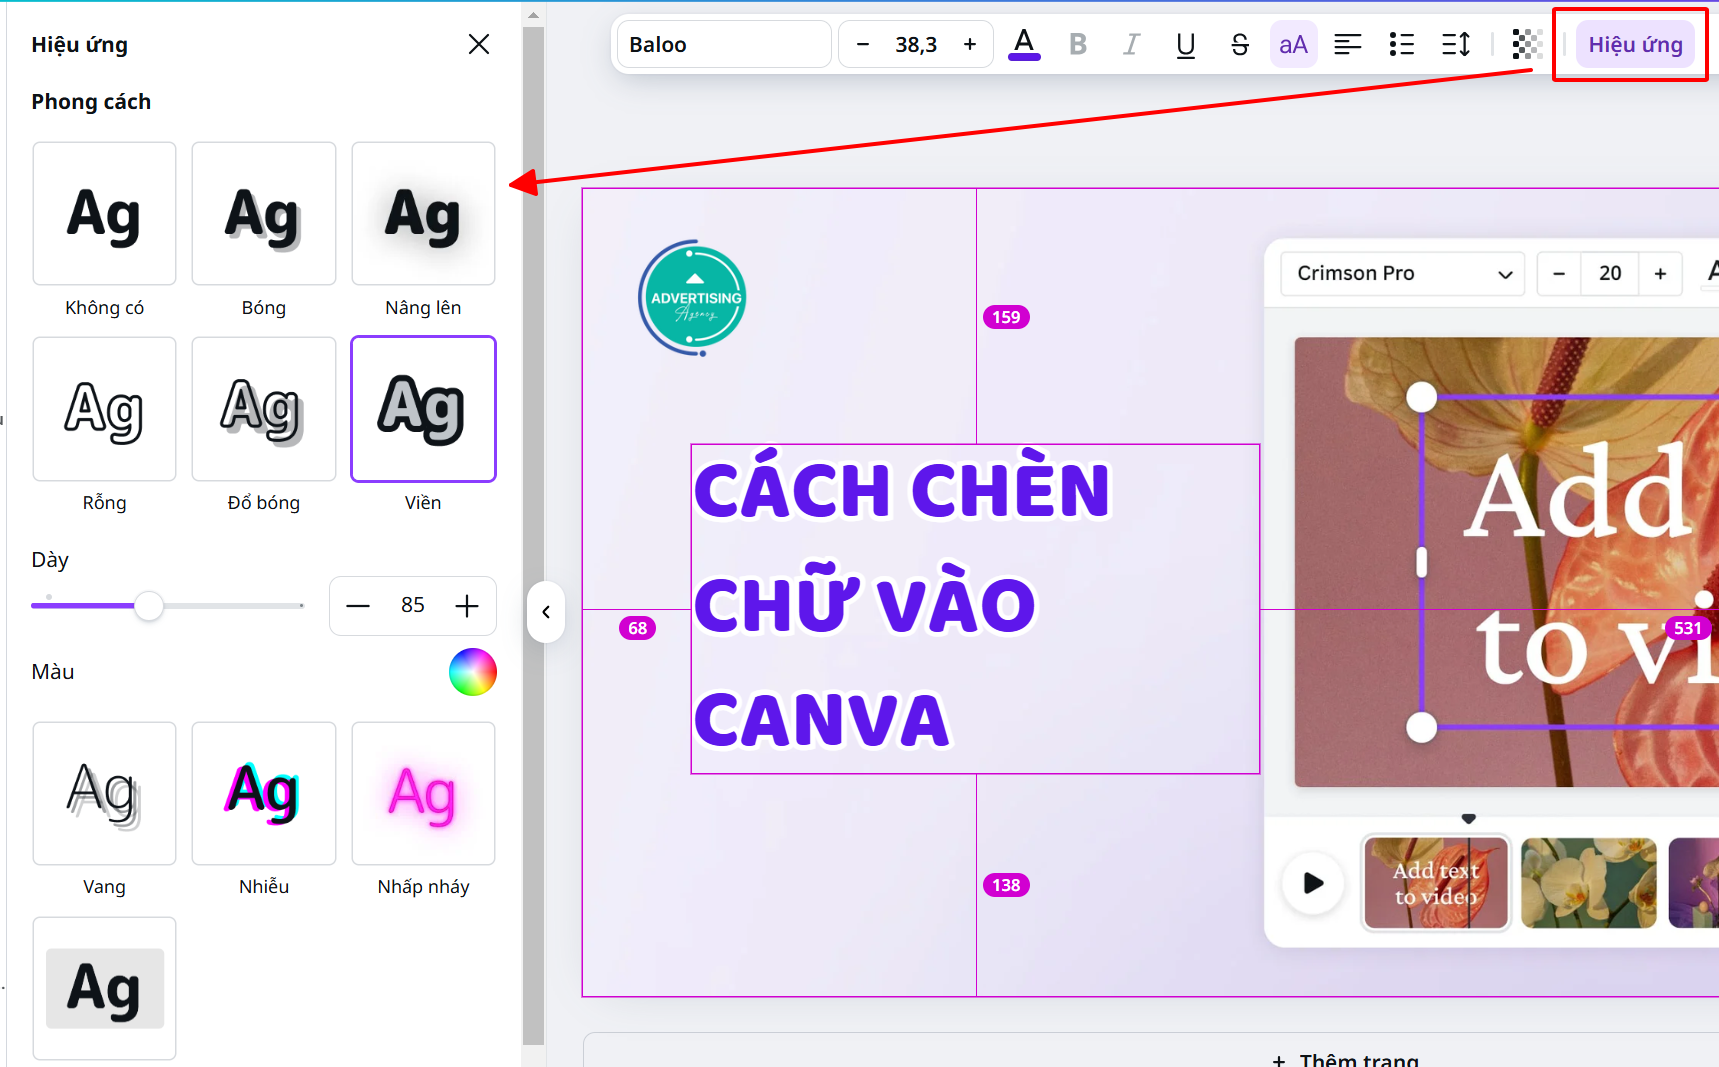Apply strikethrough to the text
This screenshot has height=1067, width=1719.
coord(1239,44)
